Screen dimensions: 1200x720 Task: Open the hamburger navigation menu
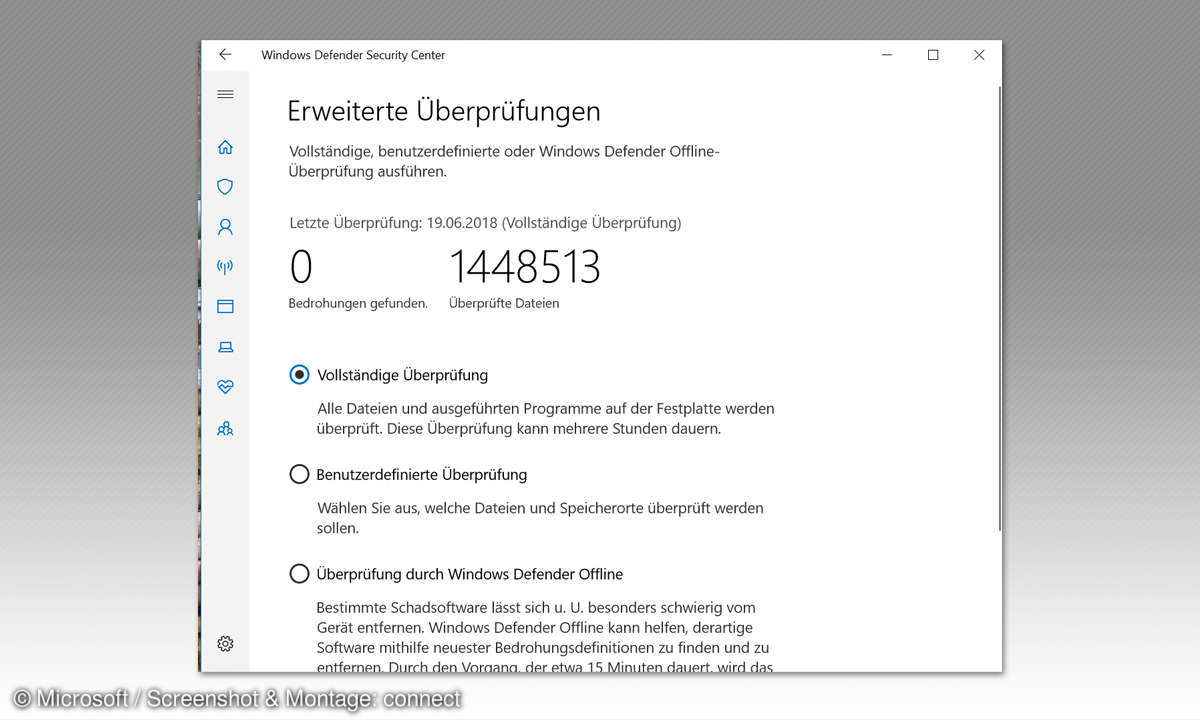pos(225,94)
